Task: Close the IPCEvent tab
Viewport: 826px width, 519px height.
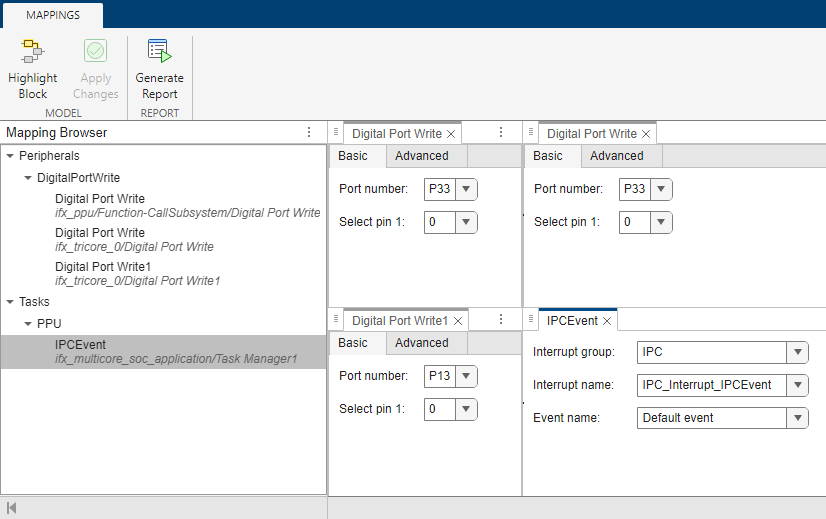Action: tap(607, 321)
